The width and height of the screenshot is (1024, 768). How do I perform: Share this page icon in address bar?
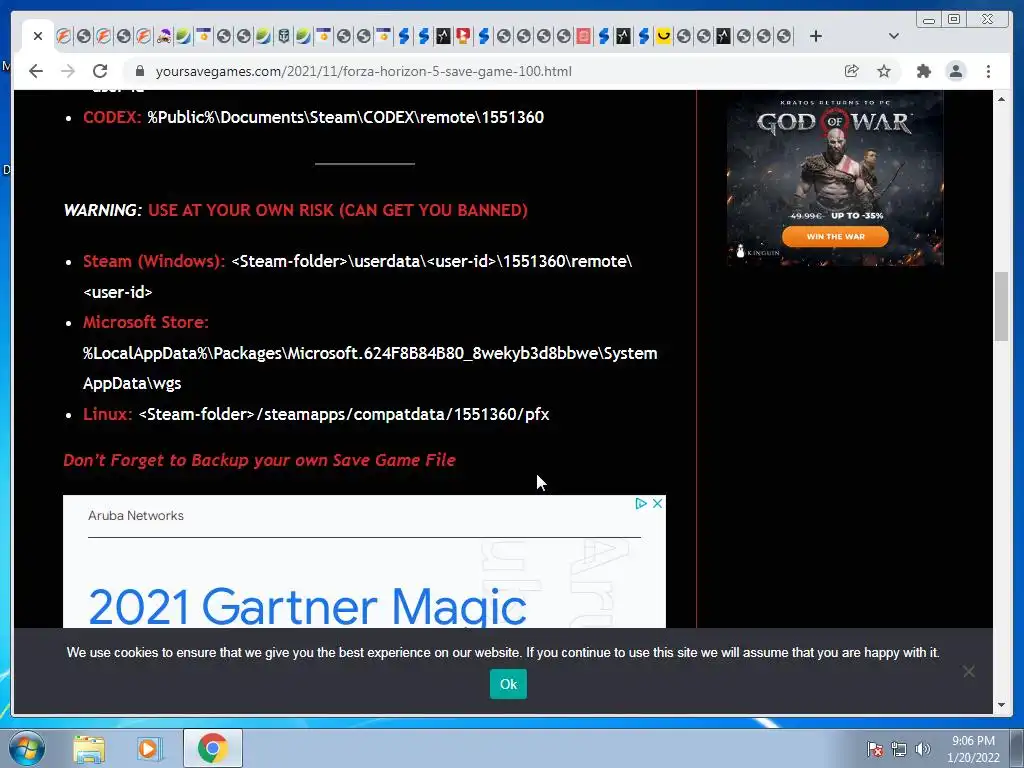pos(851,71)
